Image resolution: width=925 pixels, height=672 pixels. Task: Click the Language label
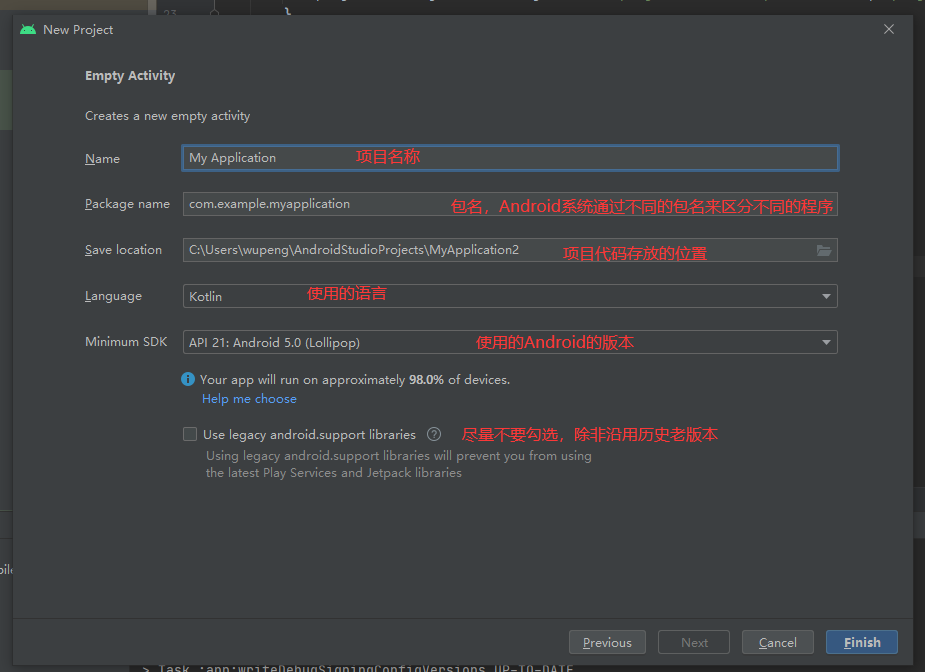coord(113,296)
